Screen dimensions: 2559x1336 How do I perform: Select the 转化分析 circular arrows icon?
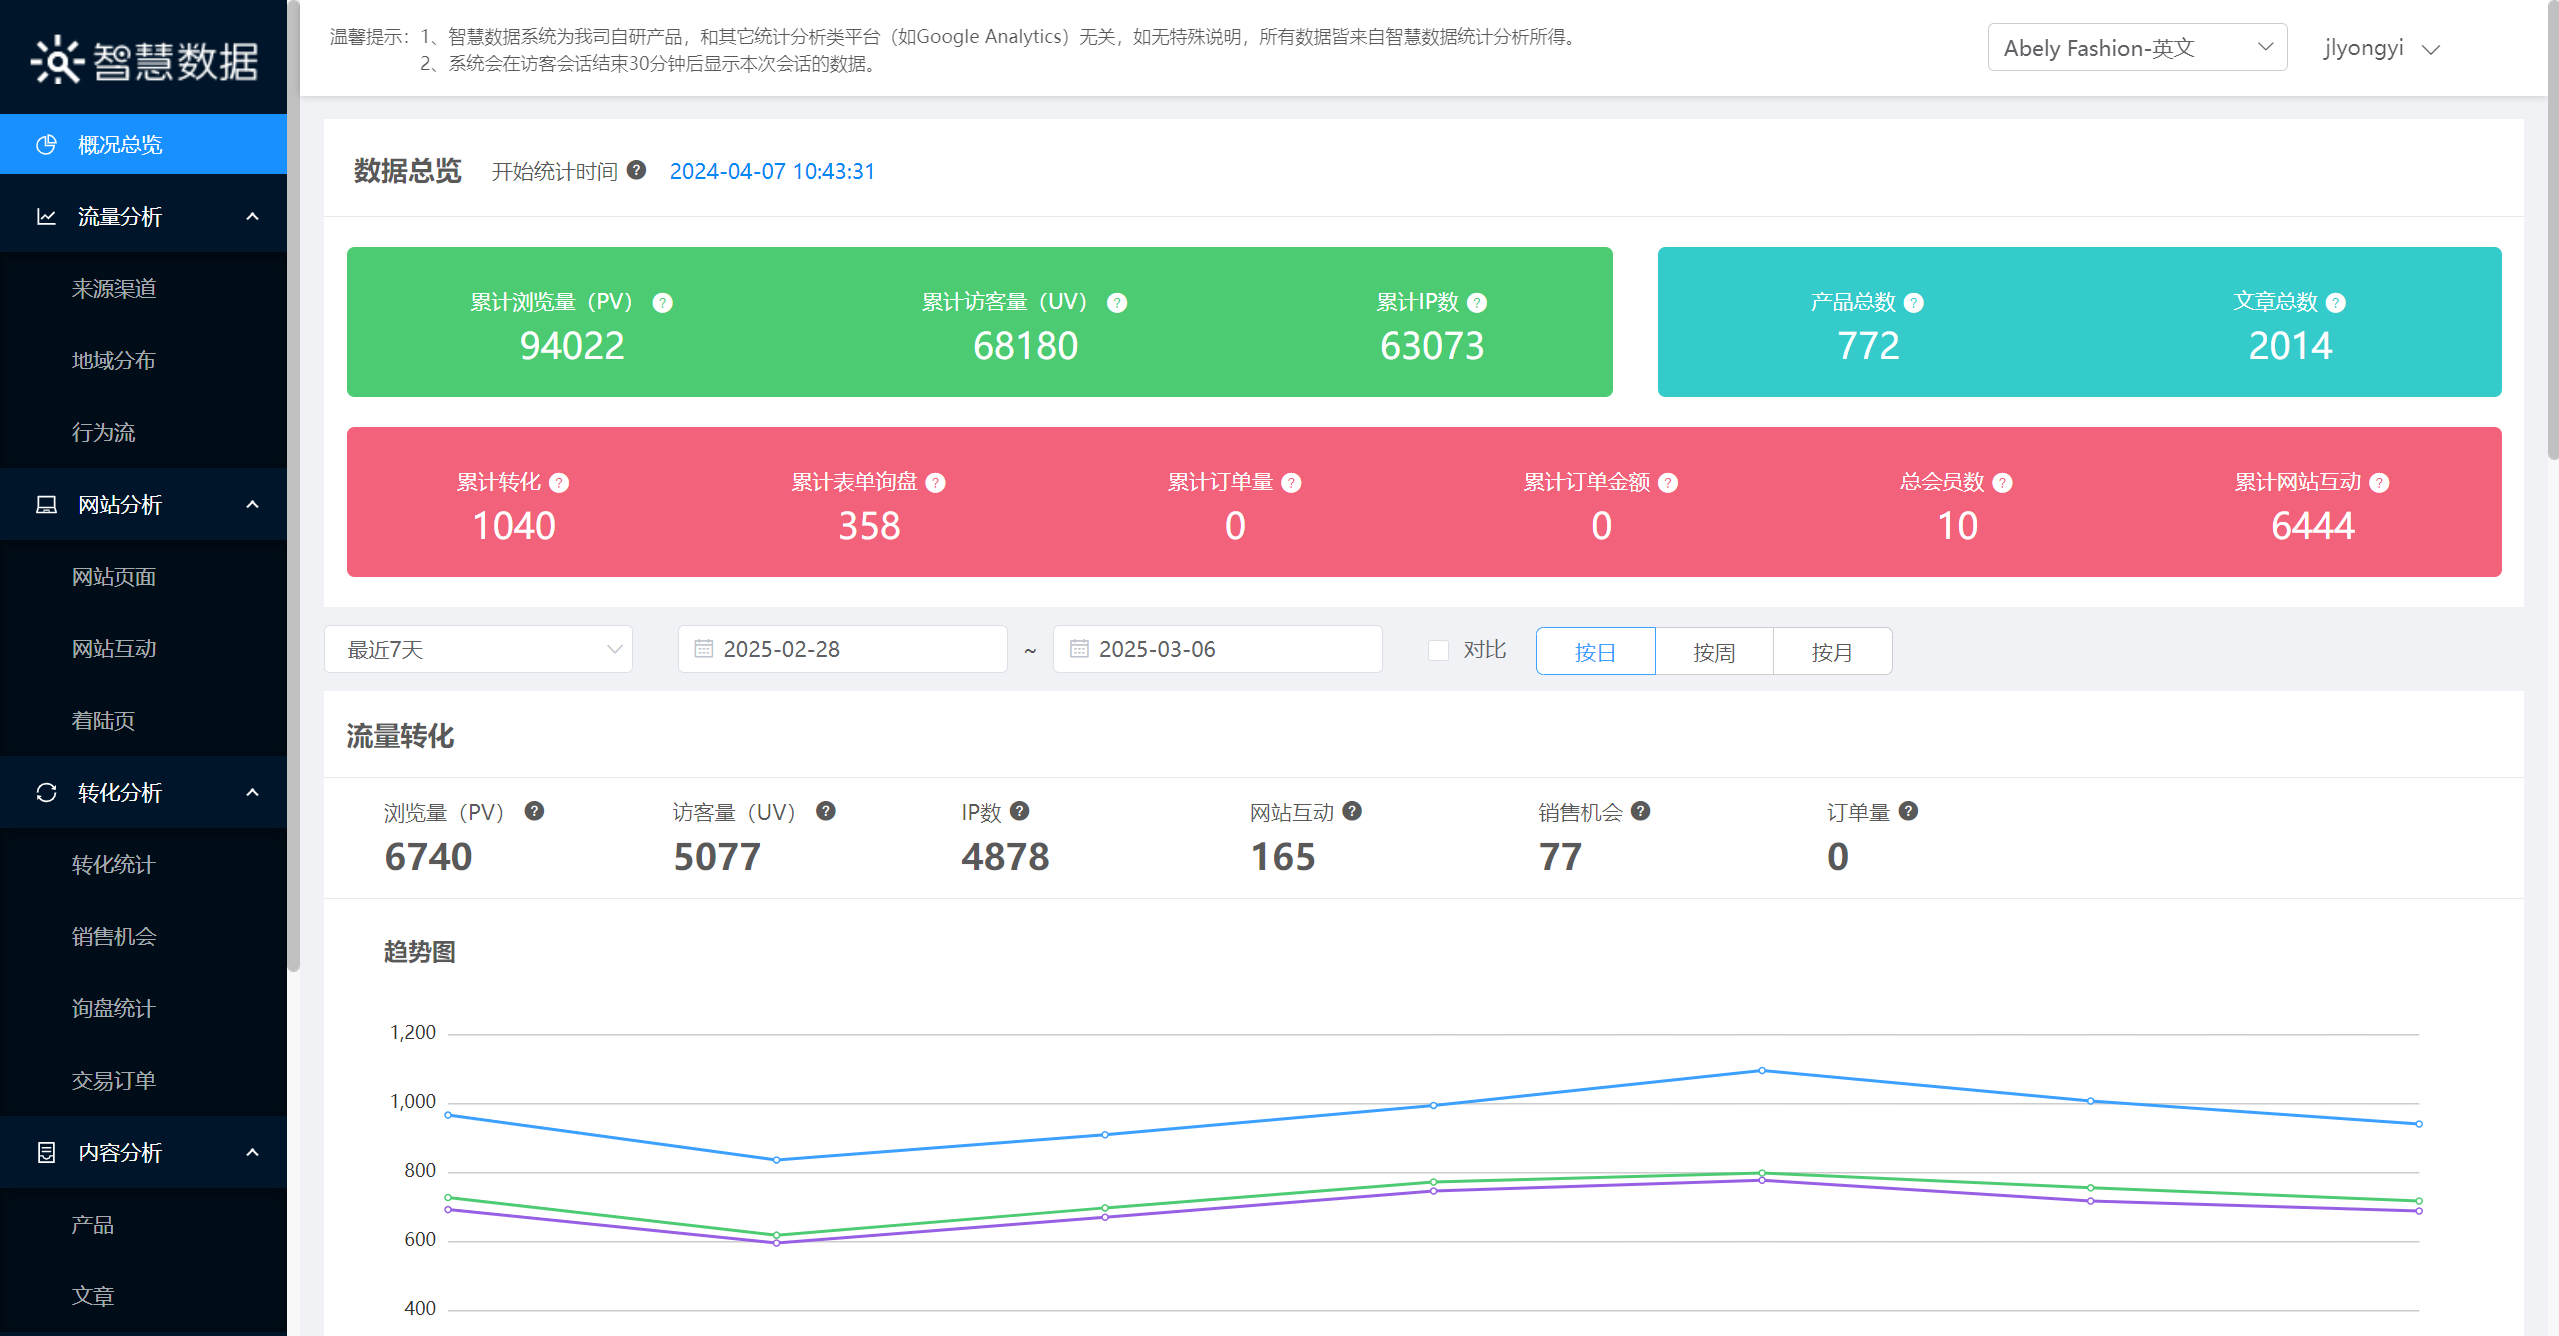[46, 792]
